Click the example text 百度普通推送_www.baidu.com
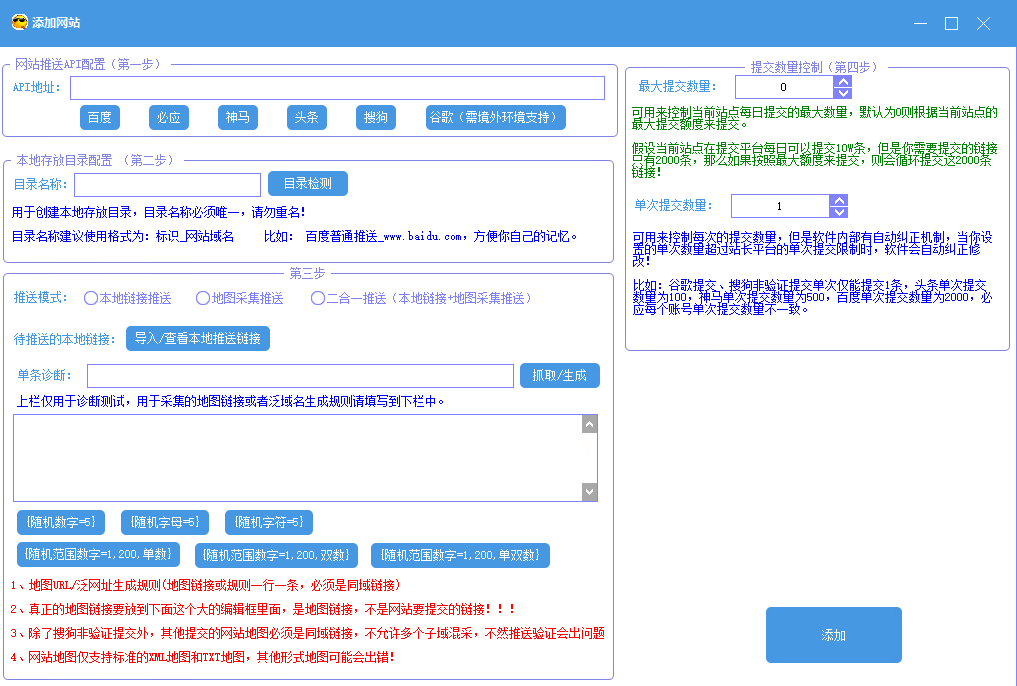Viewport: 1017px width, 686px height. pos(384,237)
